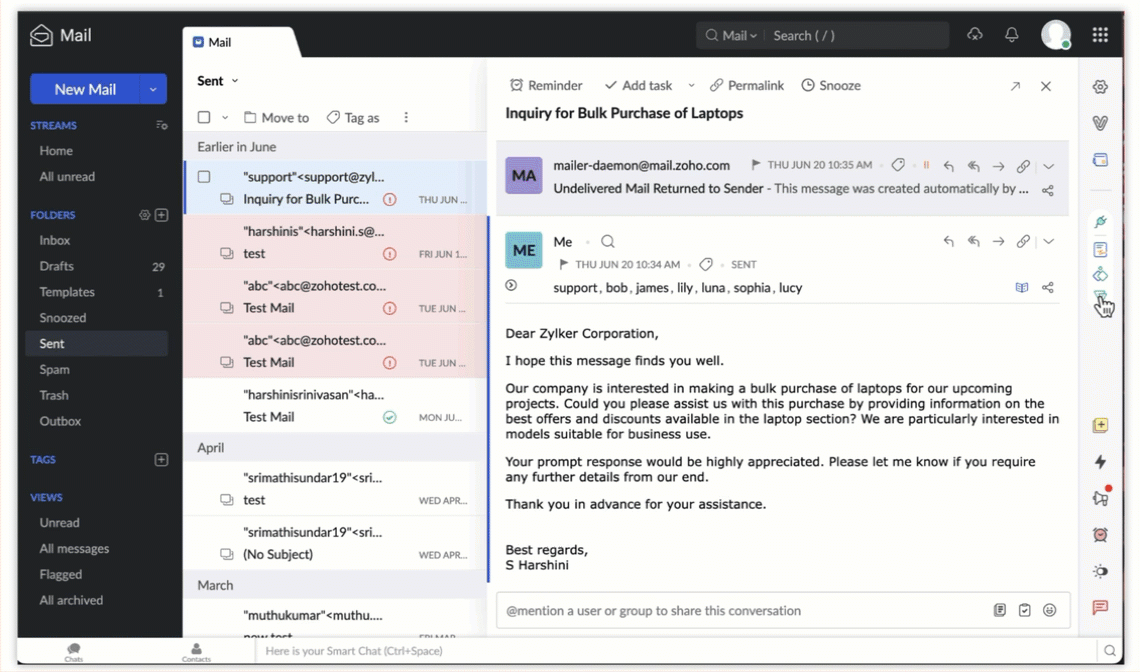Click the Smart Chat search magnifier
Screen dimensions: 1140x672
(1109, 651)
